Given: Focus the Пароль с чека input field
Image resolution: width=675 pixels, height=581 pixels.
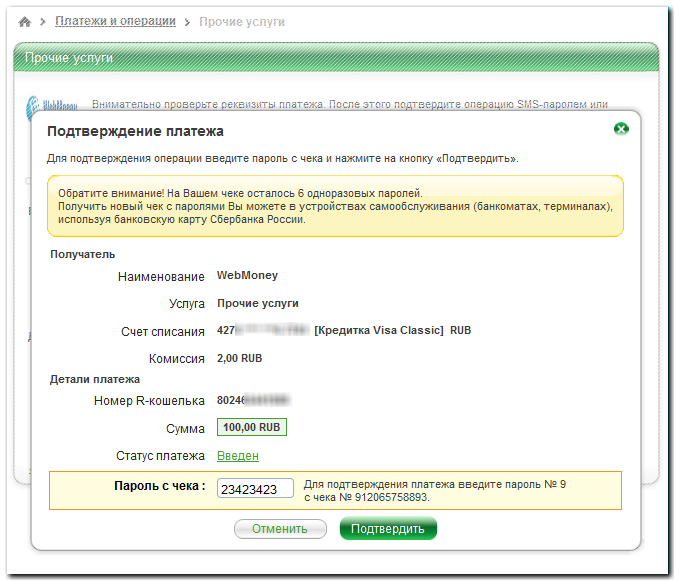Looking at the screenshot, I should (255, 488).
